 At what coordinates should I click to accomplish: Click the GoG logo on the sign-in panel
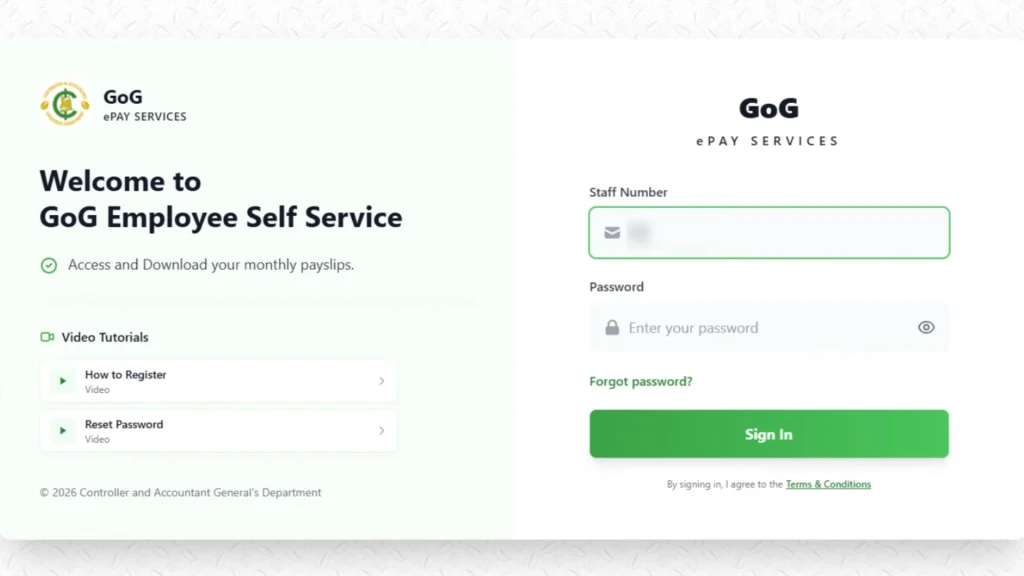(767, 109)
